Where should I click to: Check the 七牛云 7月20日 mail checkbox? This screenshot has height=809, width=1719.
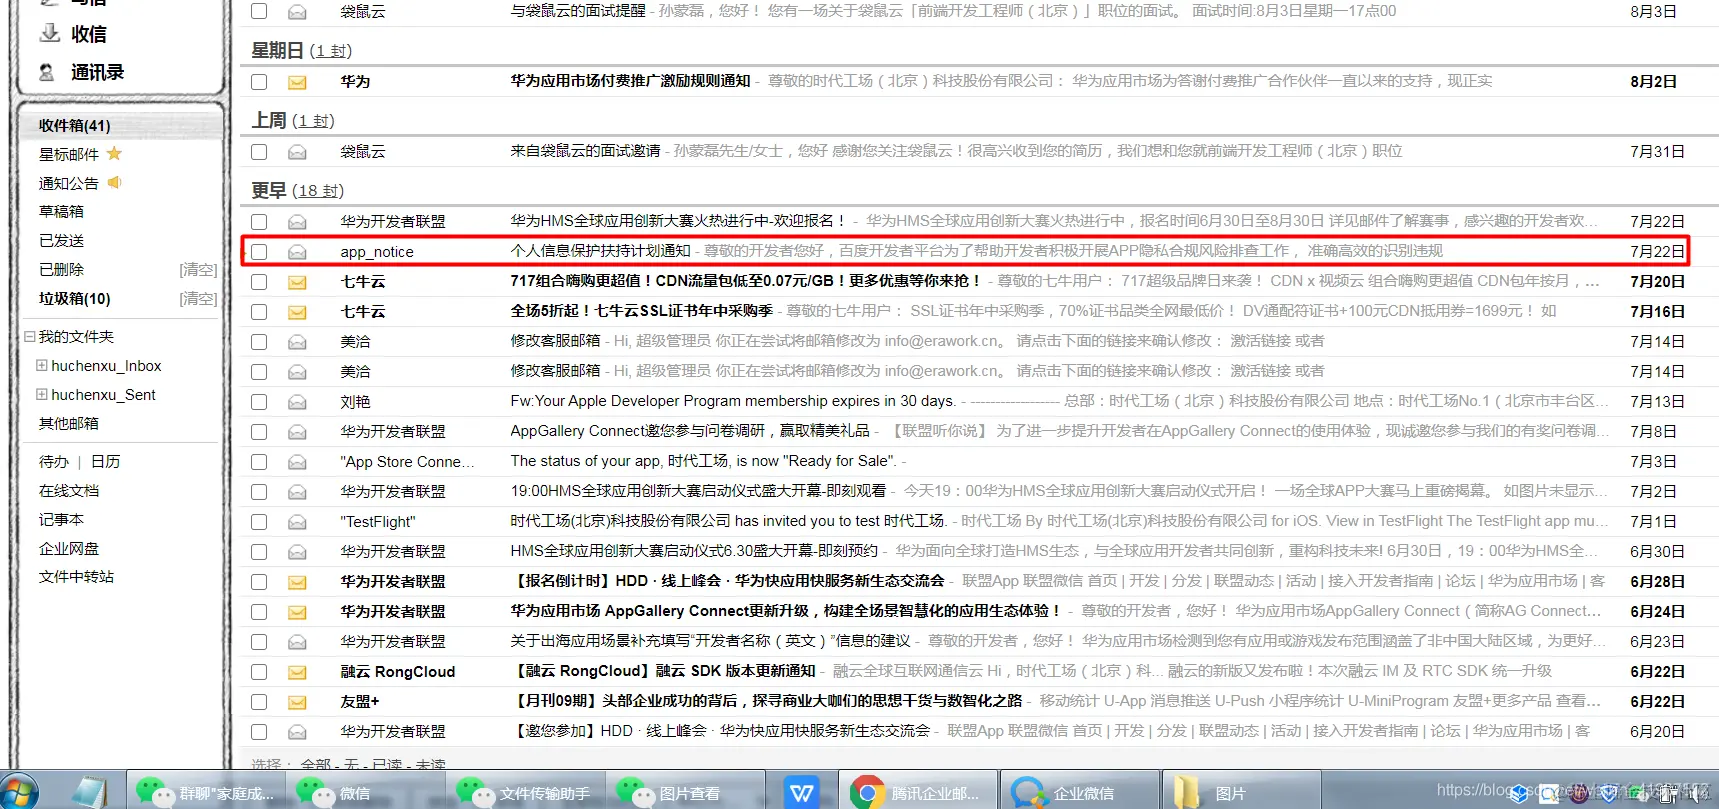click(x=259, y=282)
